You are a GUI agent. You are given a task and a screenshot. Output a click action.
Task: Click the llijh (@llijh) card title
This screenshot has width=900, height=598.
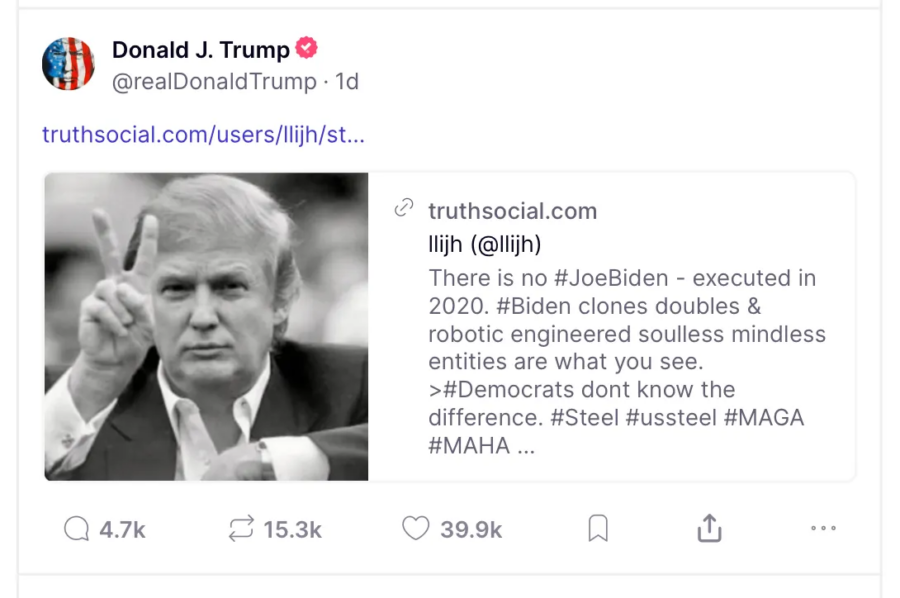point(484,244)
